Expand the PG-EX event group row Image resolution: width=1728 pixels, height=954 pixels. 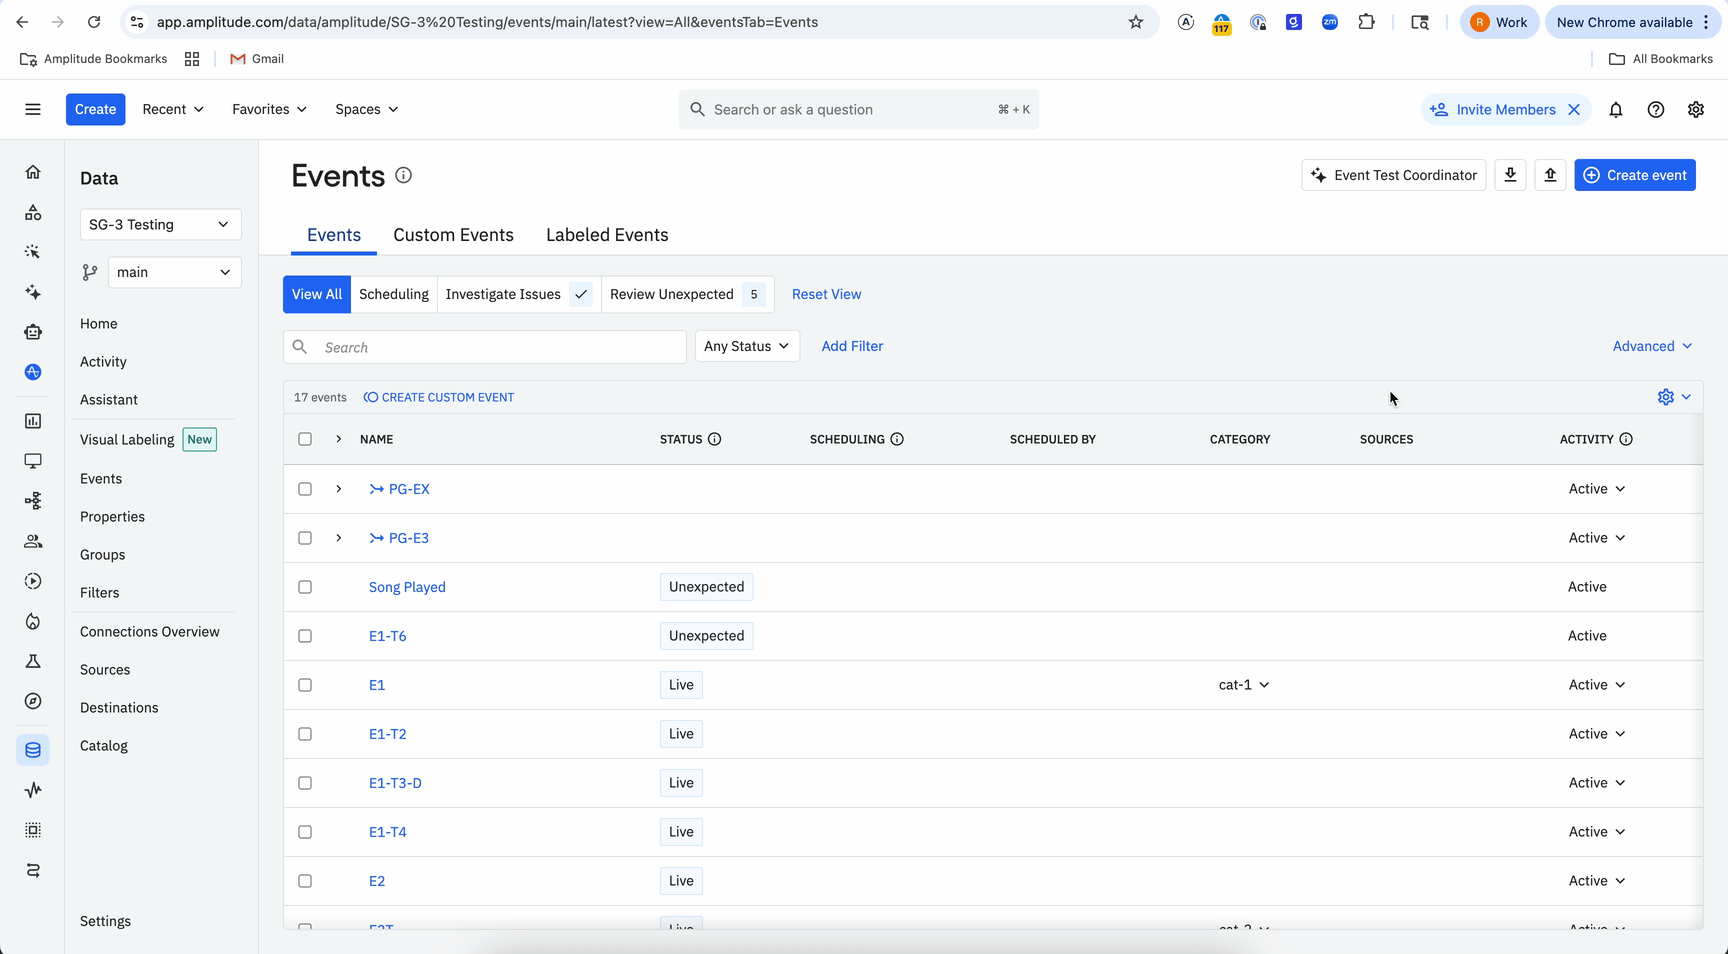[x=339, y=489]
